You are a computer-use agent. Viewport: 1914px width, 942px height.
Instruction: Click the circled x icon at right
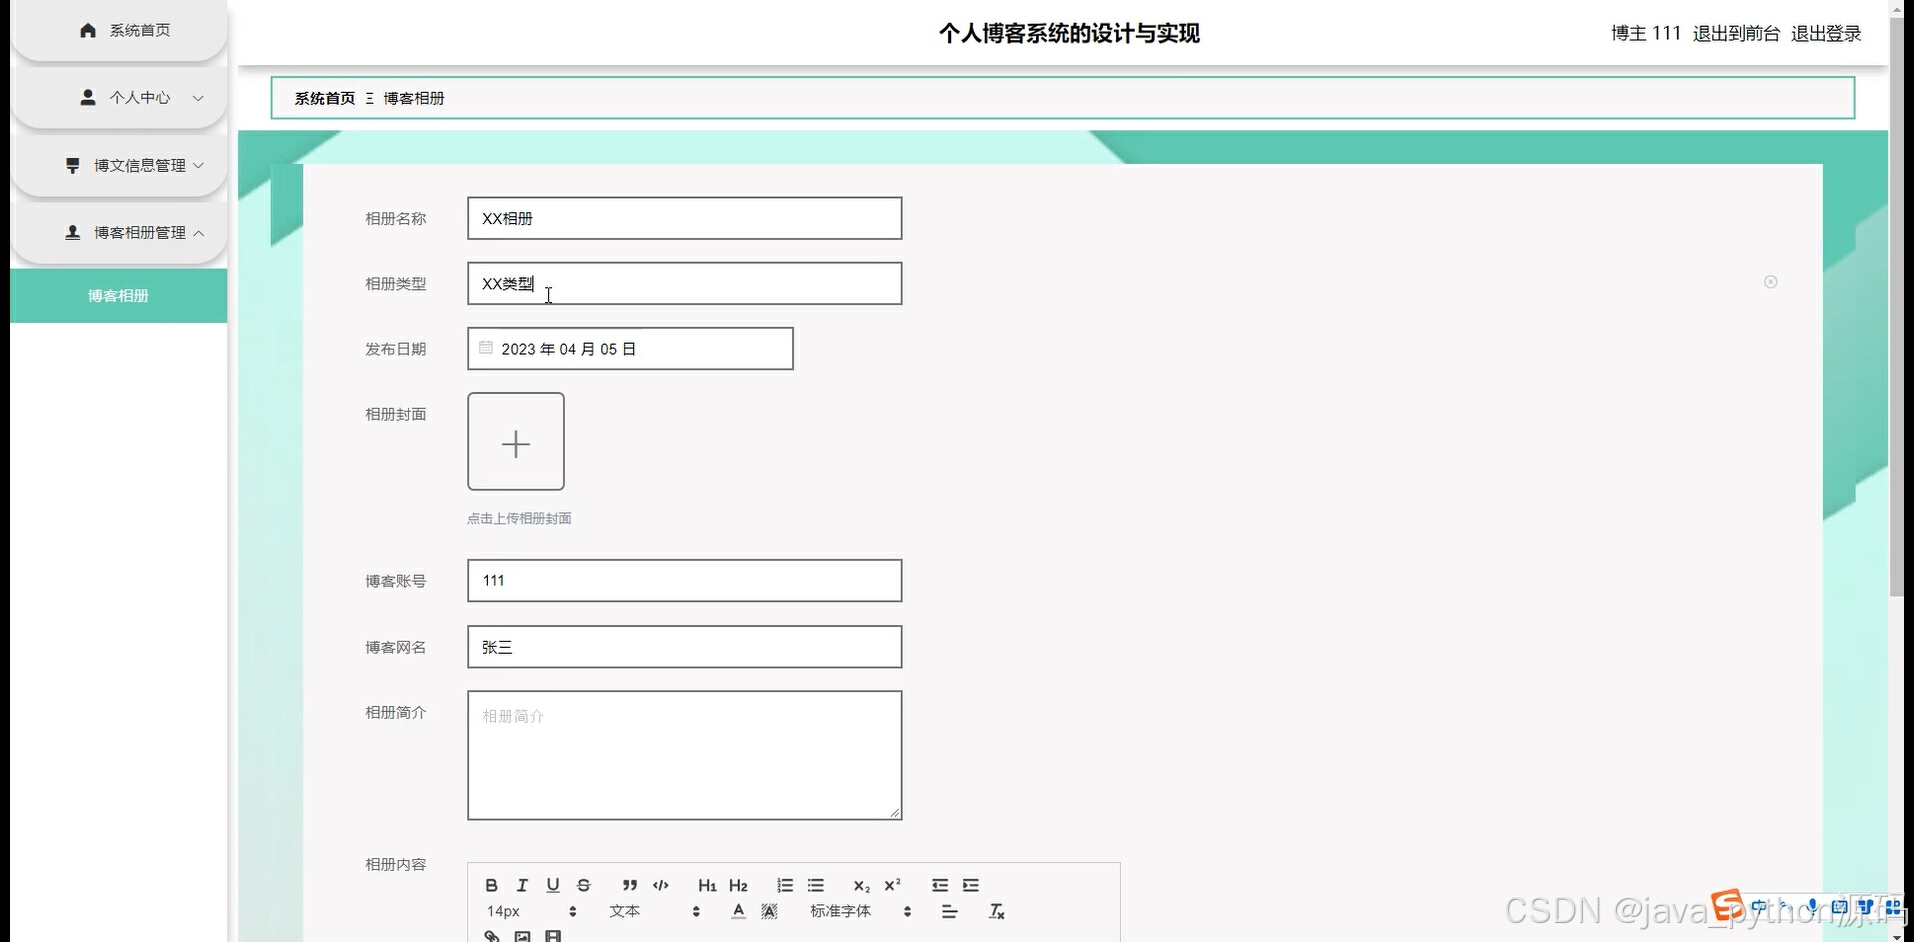[x=1771, y=282]
